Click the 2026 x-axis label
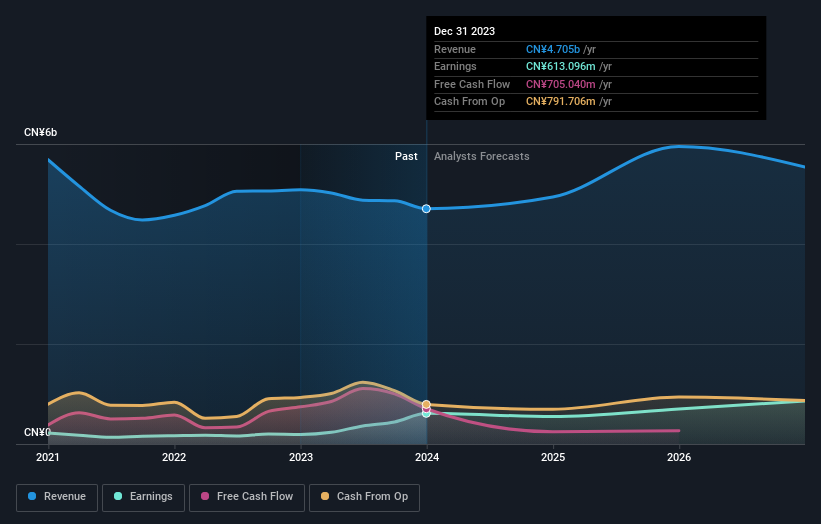Image resolution: width=821 pixels, height=524 pixels. pos(679,458)
